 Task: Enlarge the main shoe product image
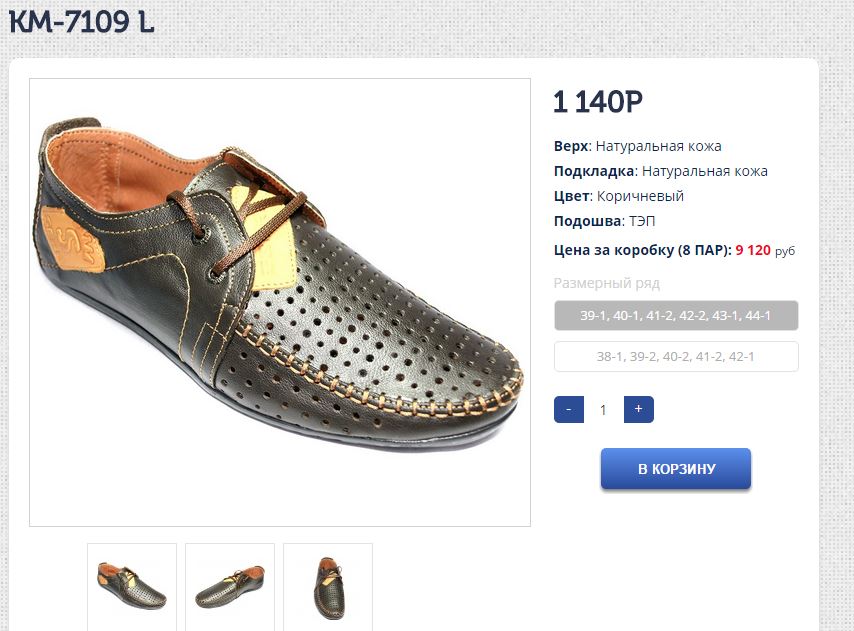click(280, 302)
